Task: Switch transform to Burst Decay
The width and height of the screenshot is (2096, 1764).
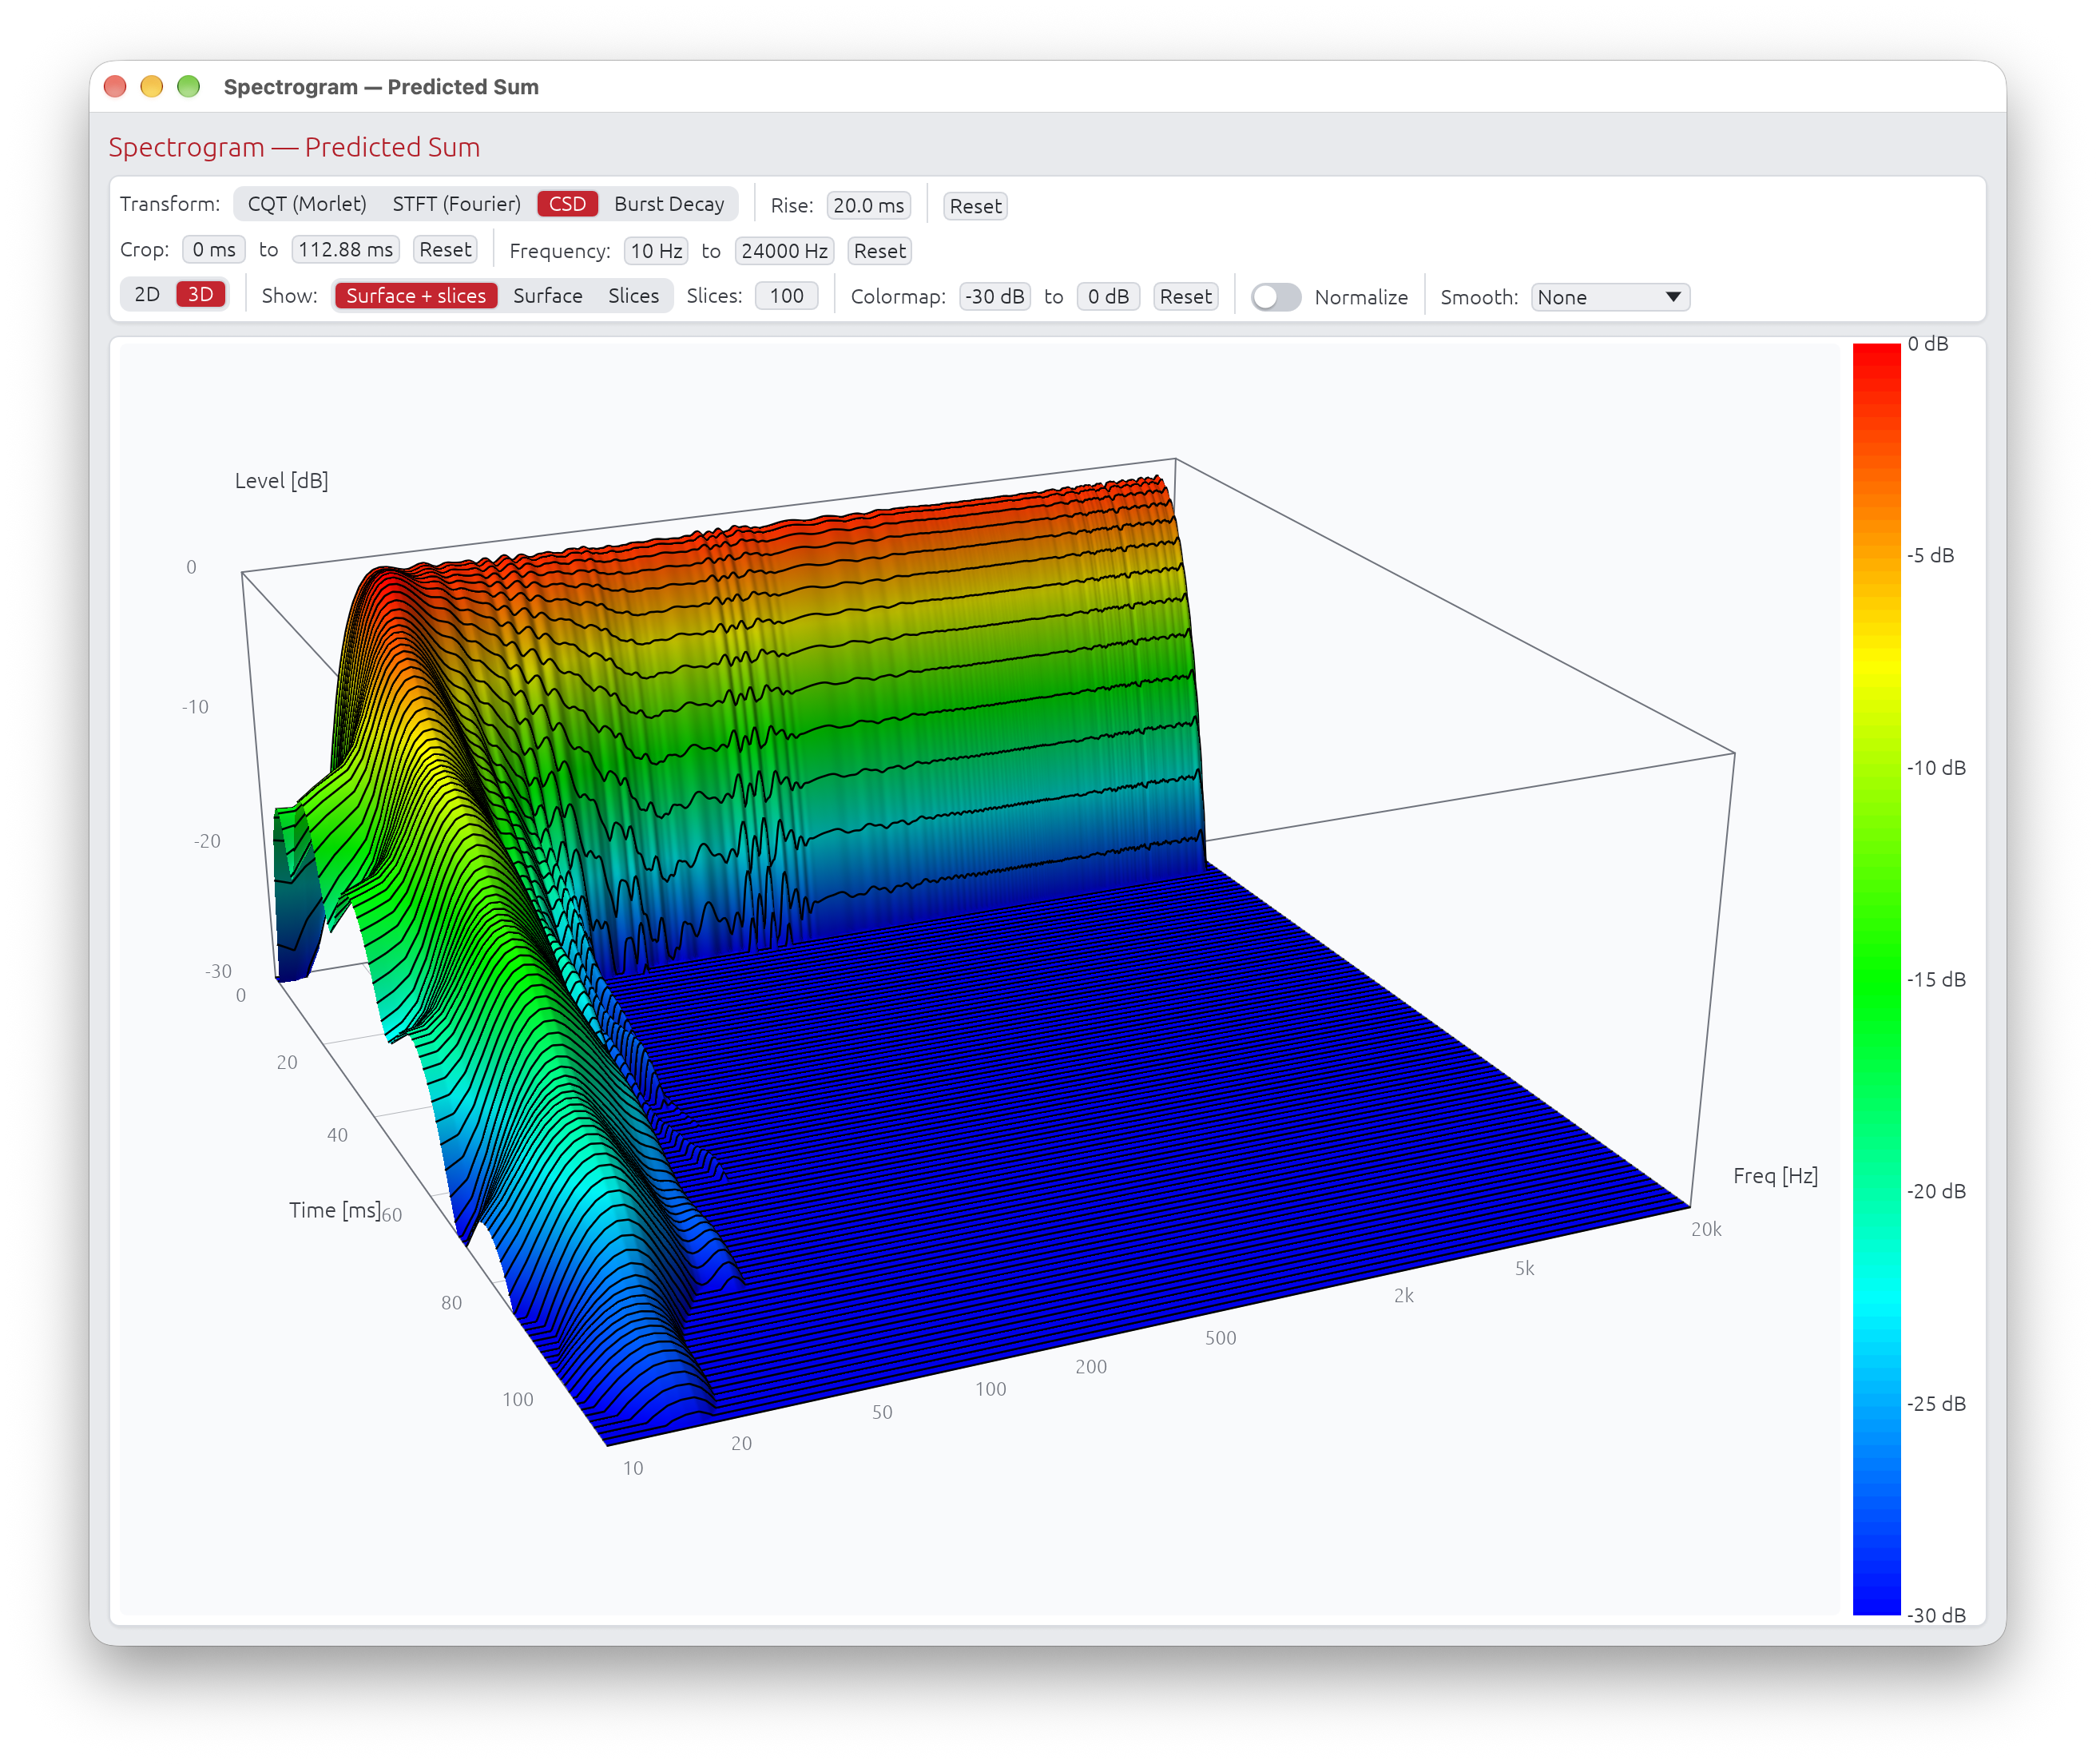Action: pos(669,204)
